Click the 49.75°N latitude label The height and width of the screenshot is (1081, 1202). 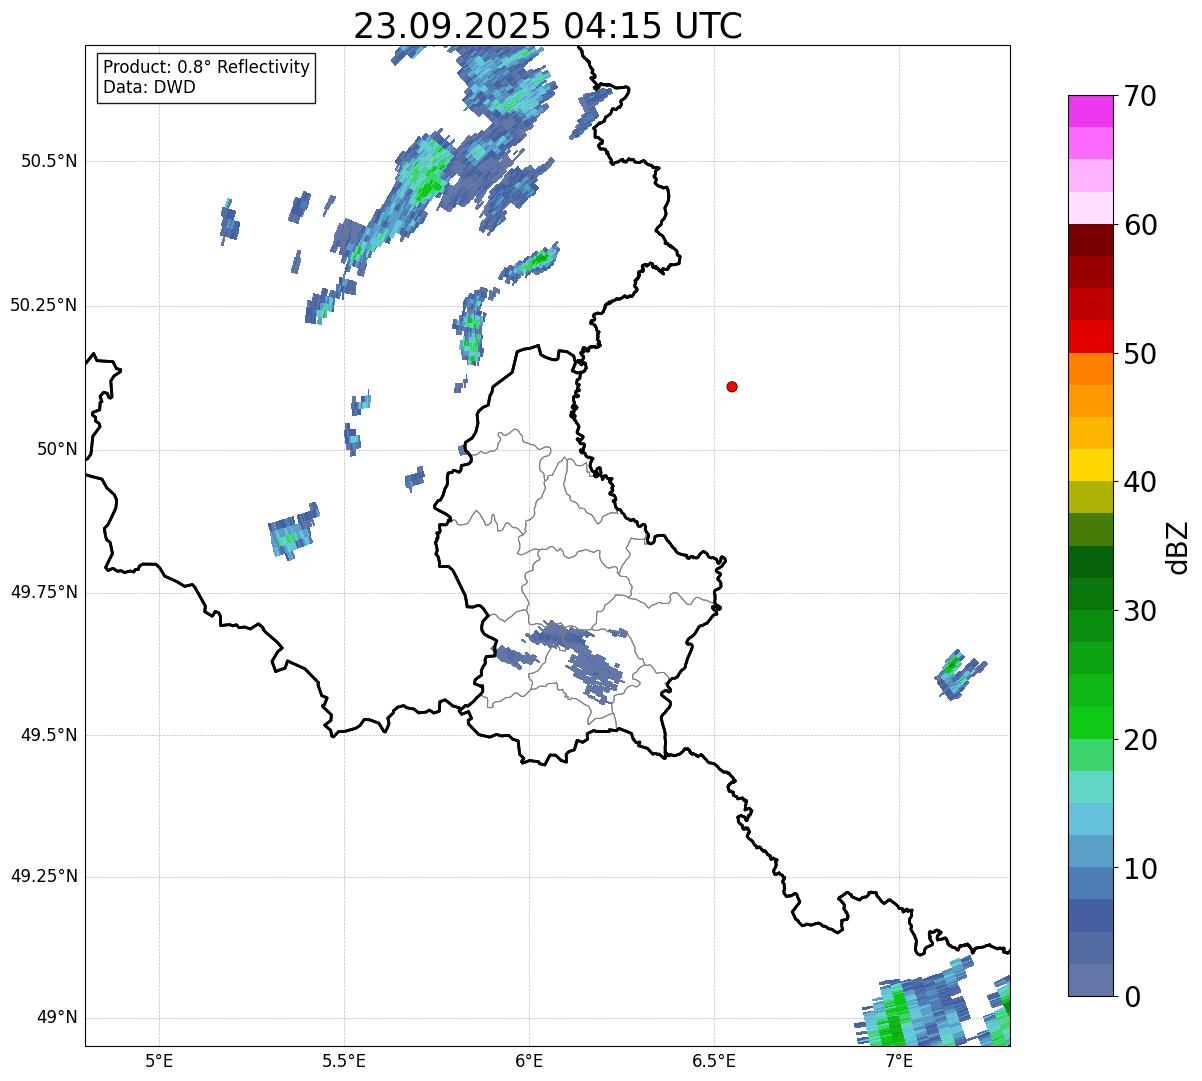44,592
